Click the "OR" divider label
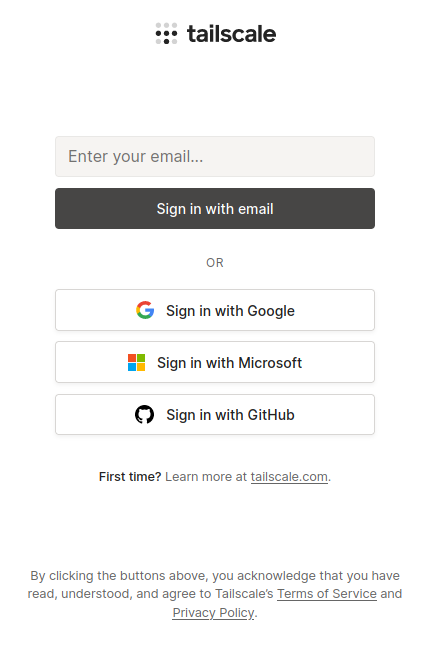Screen dimensions: 433x651 pos(215,263)
